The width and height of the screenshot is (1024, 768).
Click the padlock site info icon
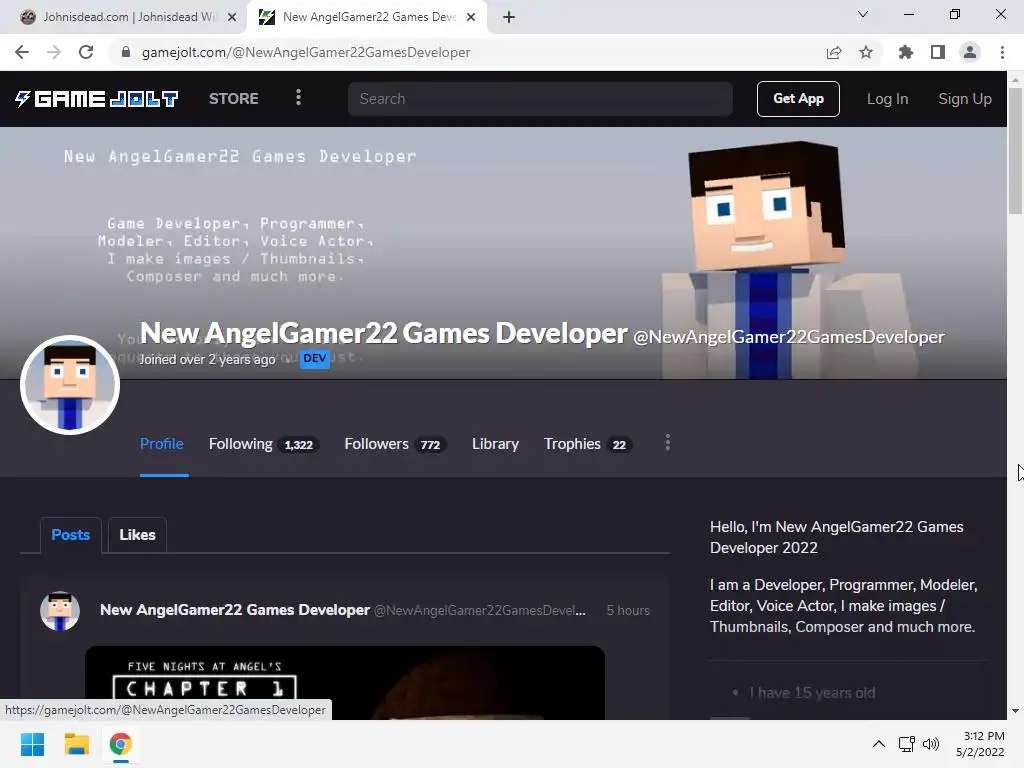tap(126, 52)
